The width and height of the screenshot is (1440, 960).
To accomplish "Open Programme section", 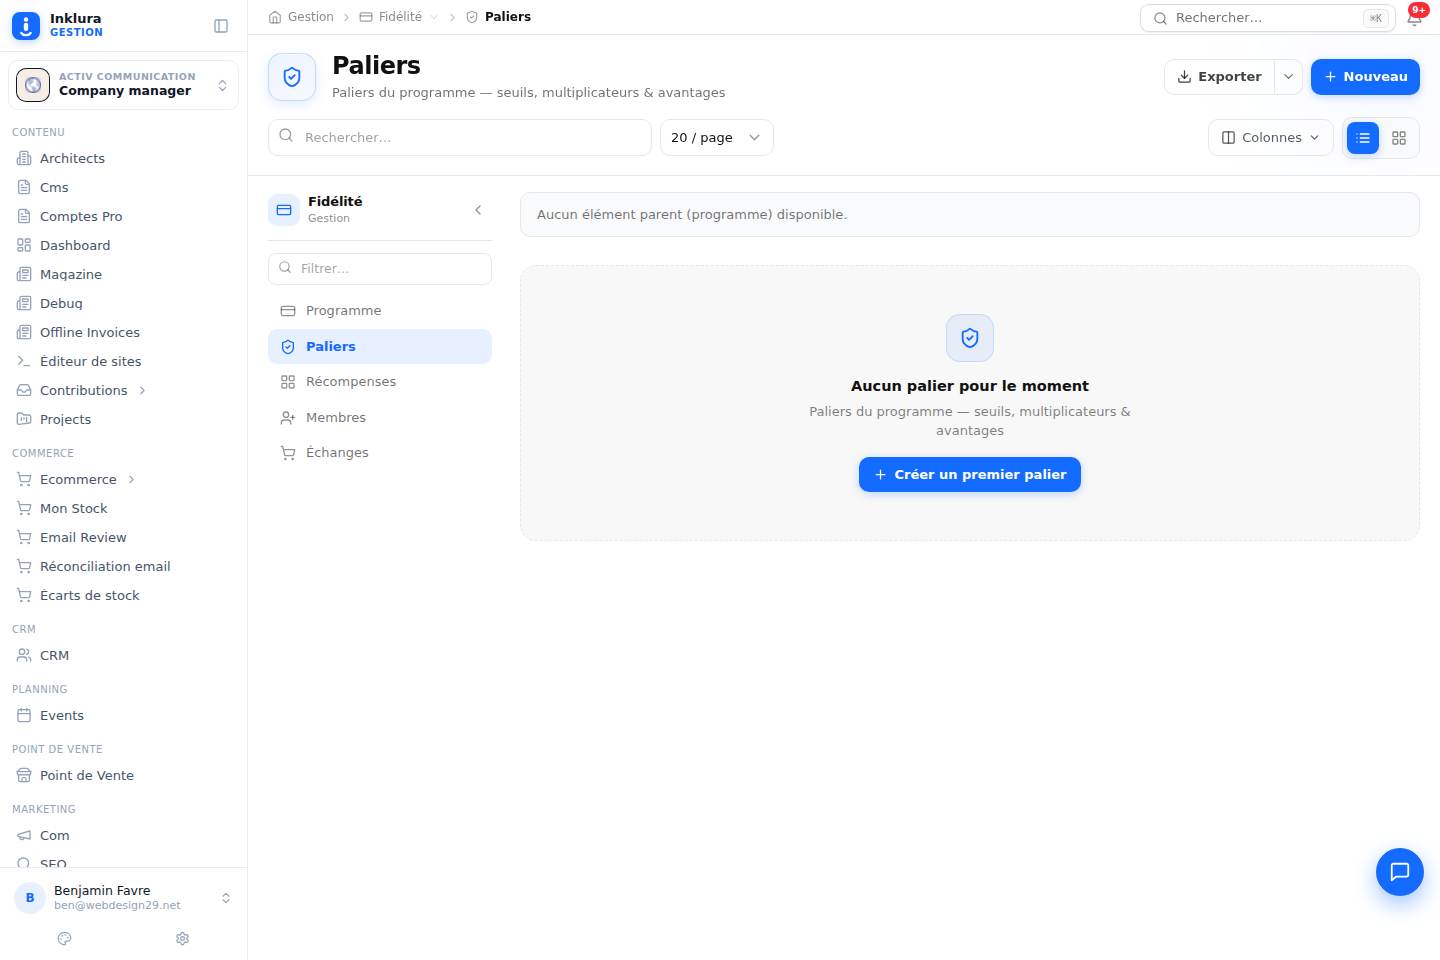I will pyautogui.click(x=379, y=310).
